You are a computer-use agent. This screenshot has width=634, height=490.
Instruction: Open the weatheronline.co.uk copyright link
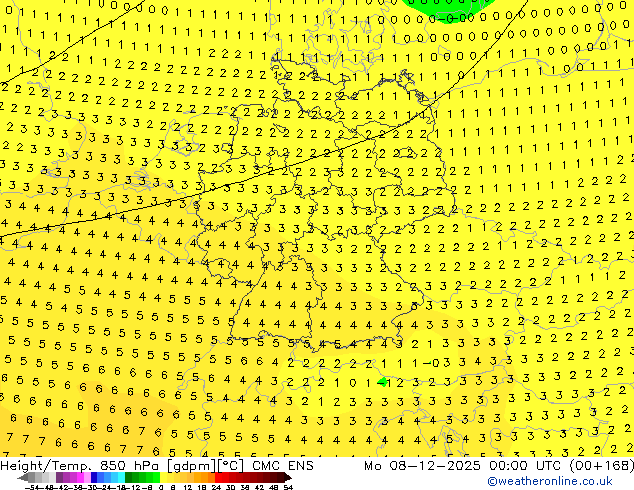550,481
